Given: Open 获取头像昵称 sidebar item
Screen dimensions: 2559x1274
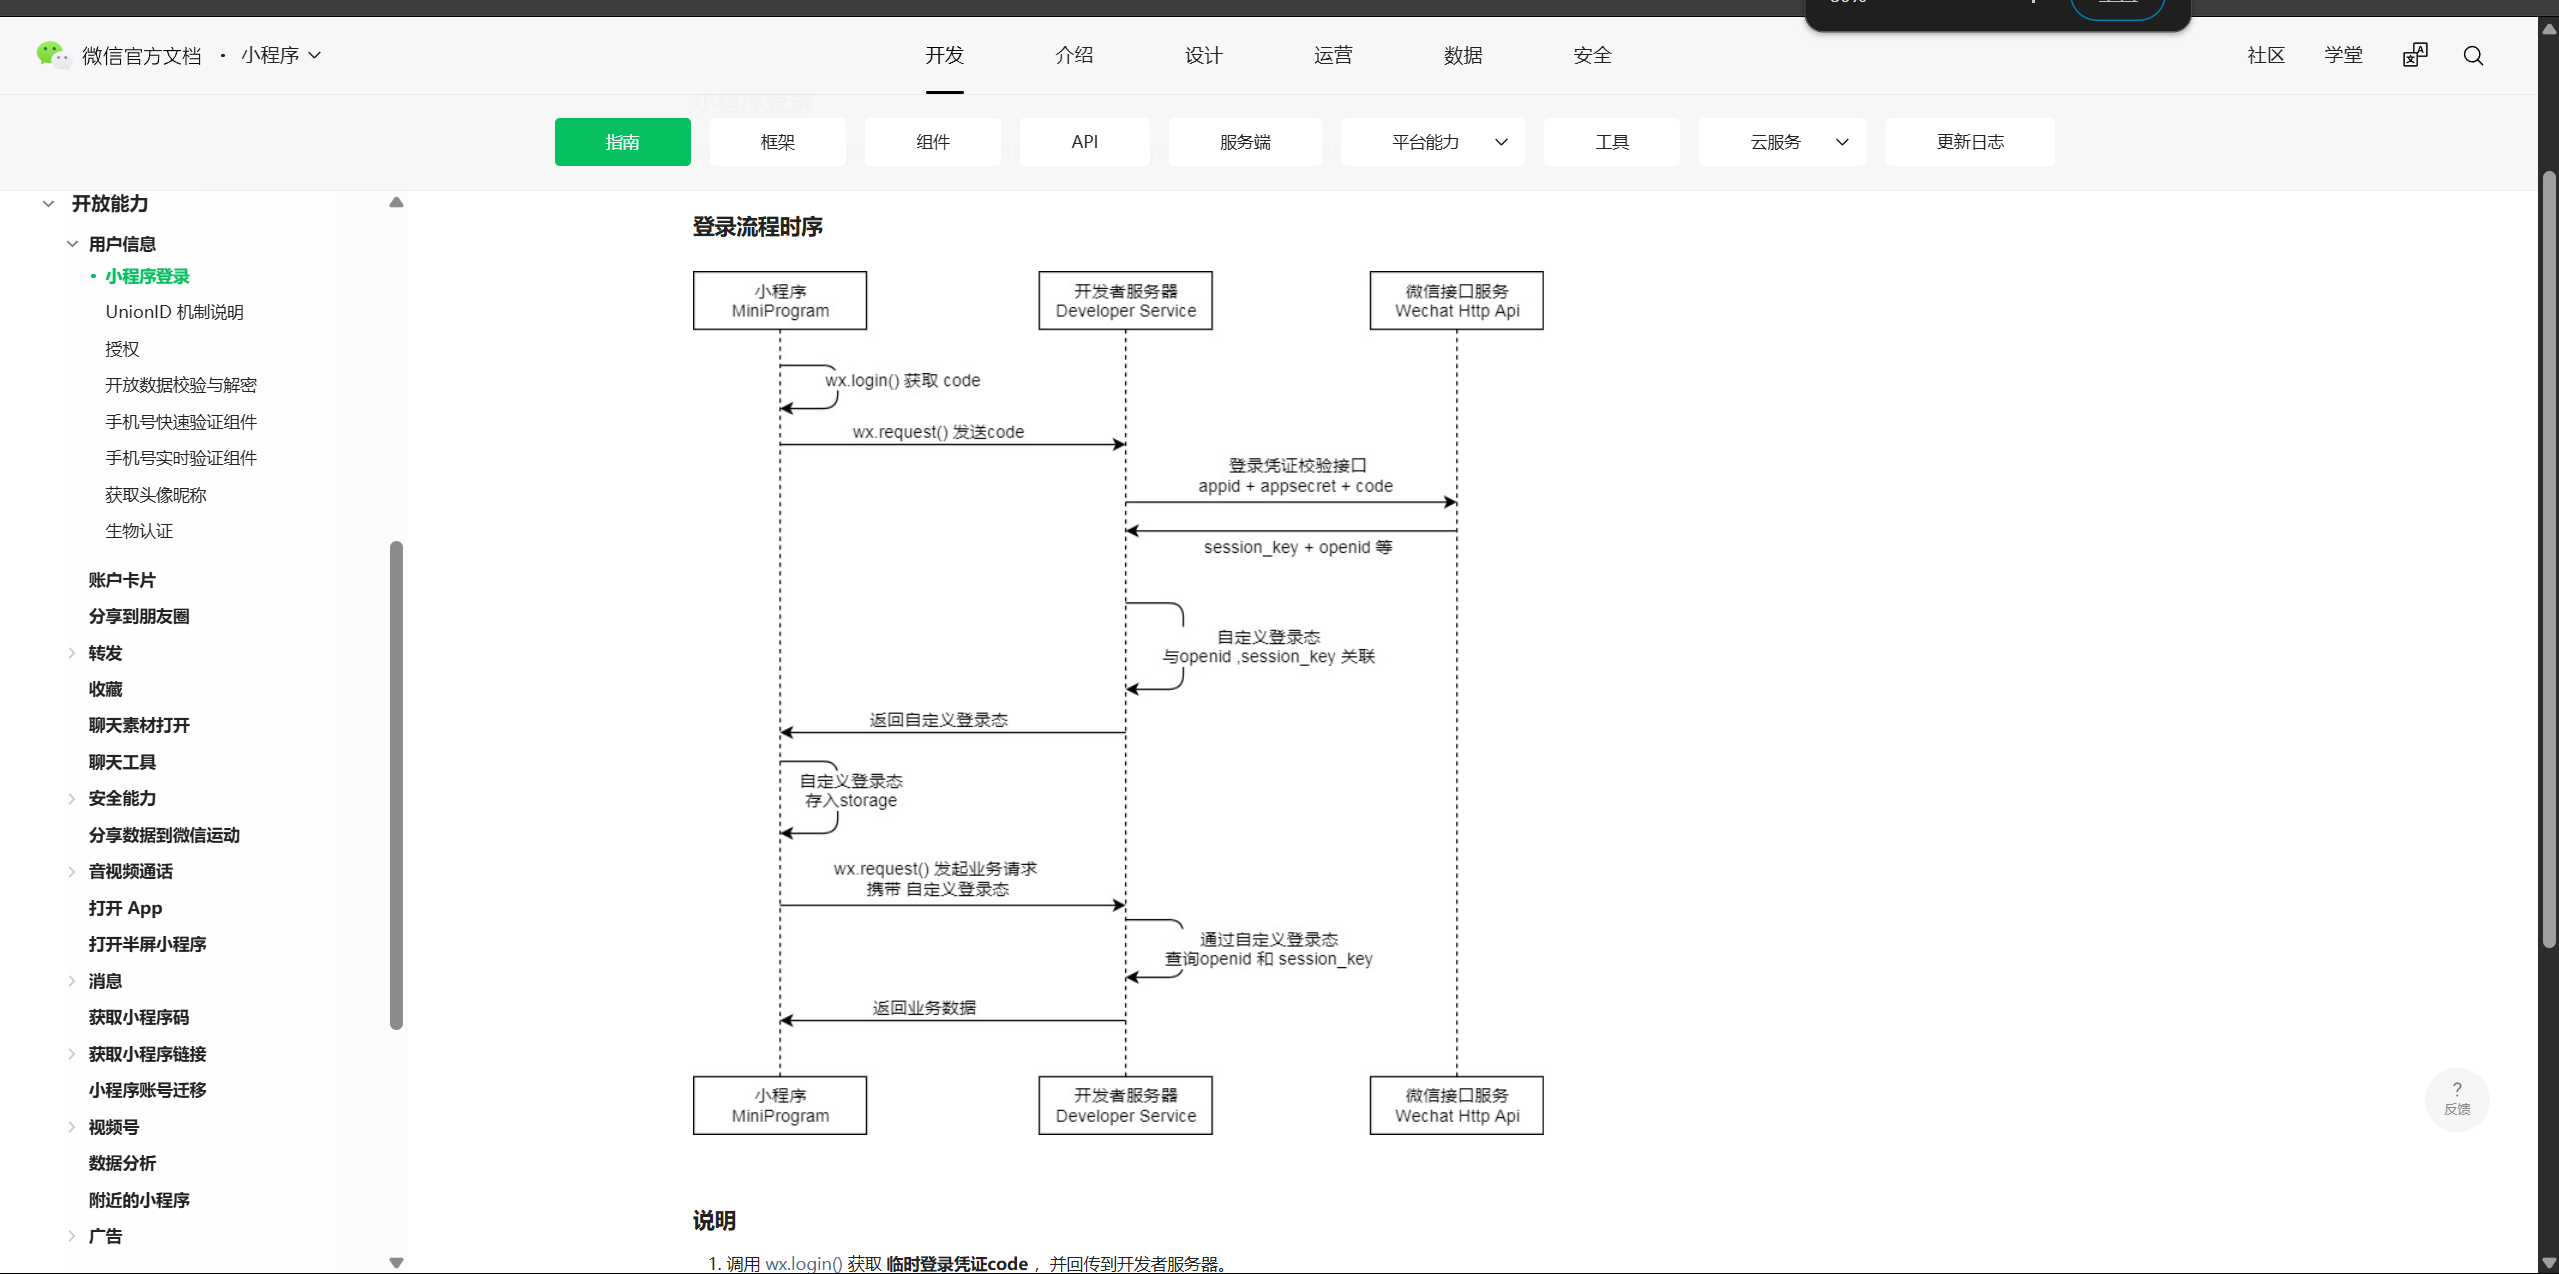Looking at the screenshot, I should 156,495.
